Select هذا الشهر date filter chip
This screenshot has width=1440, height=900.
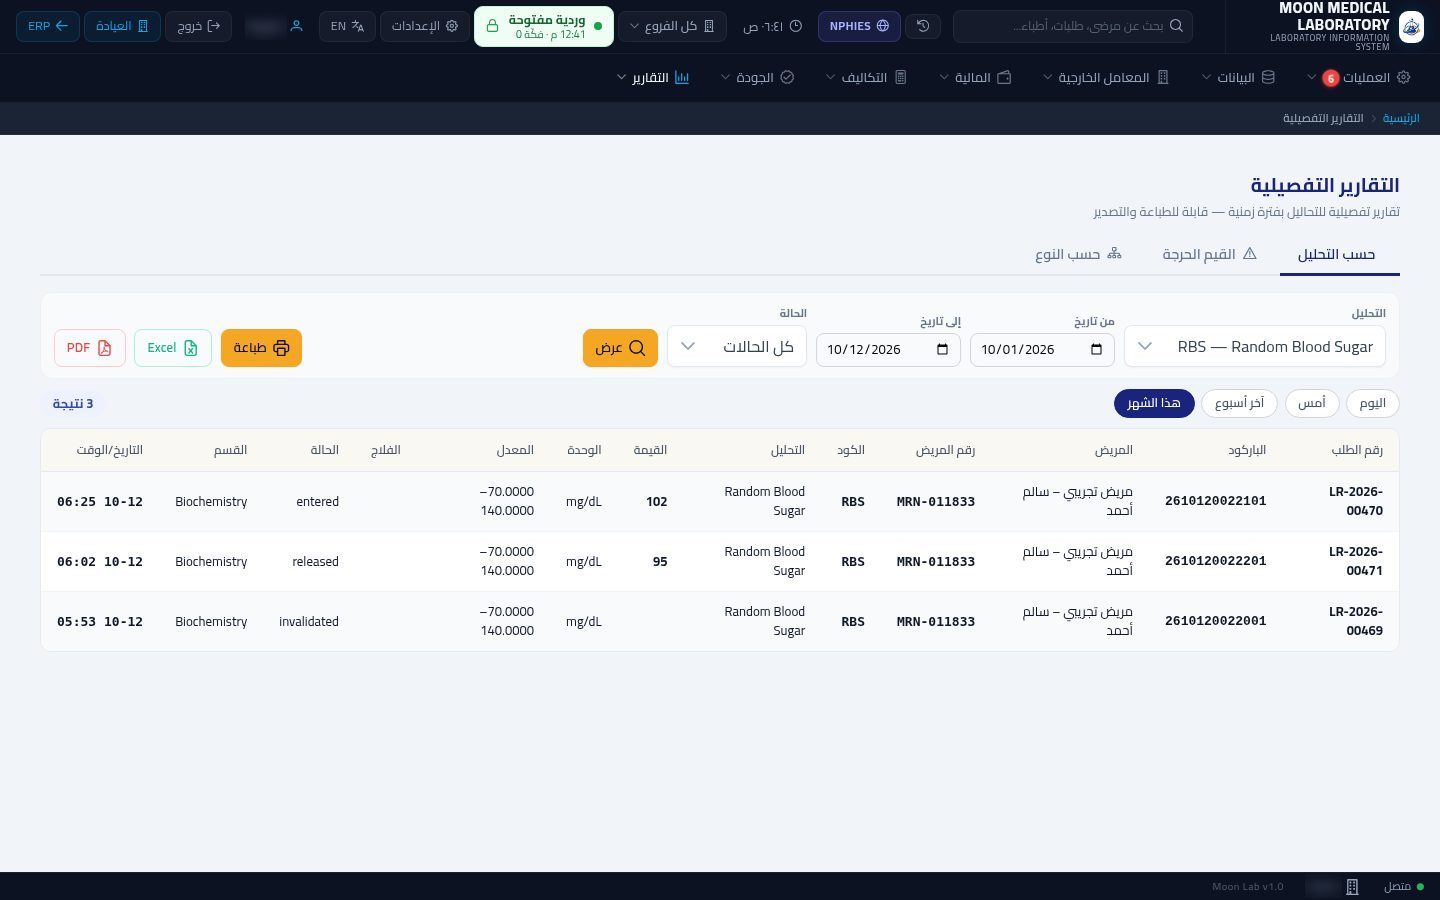point(1154,403)
